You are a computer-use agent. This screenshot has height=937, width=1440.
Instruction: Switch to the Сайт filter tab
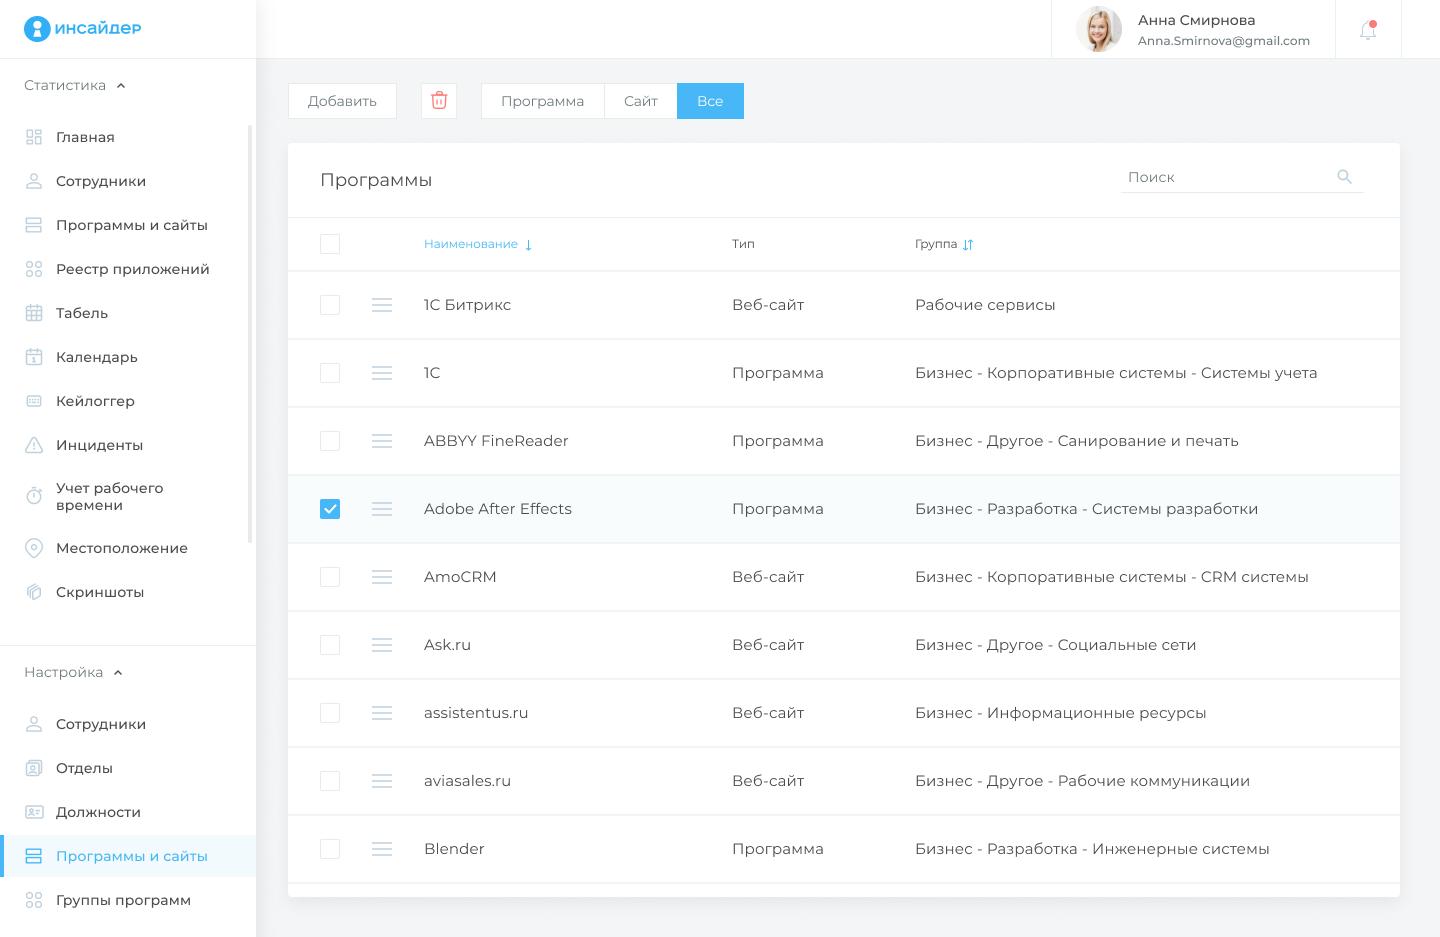640,100
